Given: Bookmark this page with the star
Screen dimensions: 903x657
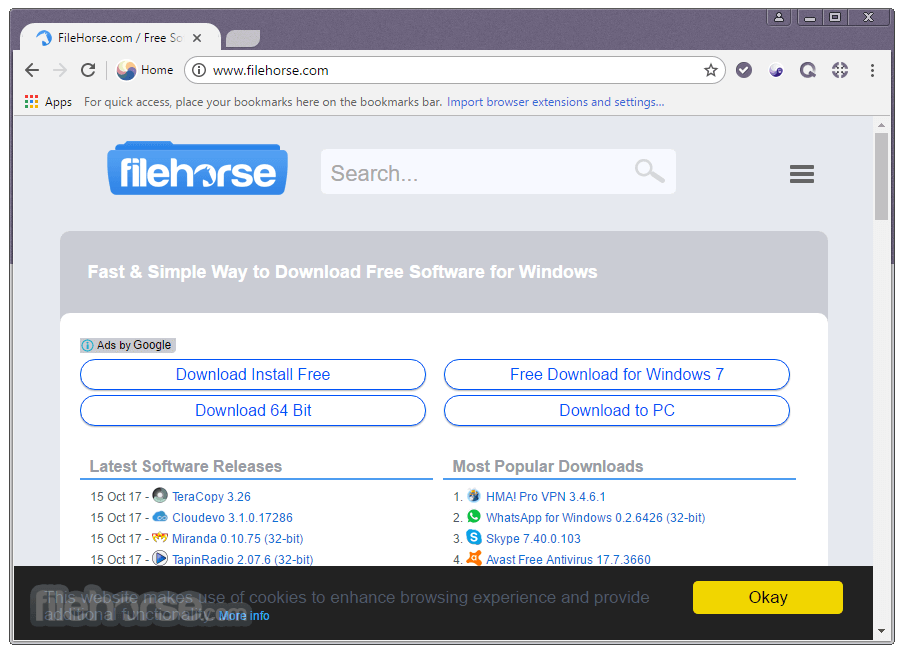Looking at the screenshot, I should click(711, 70).
